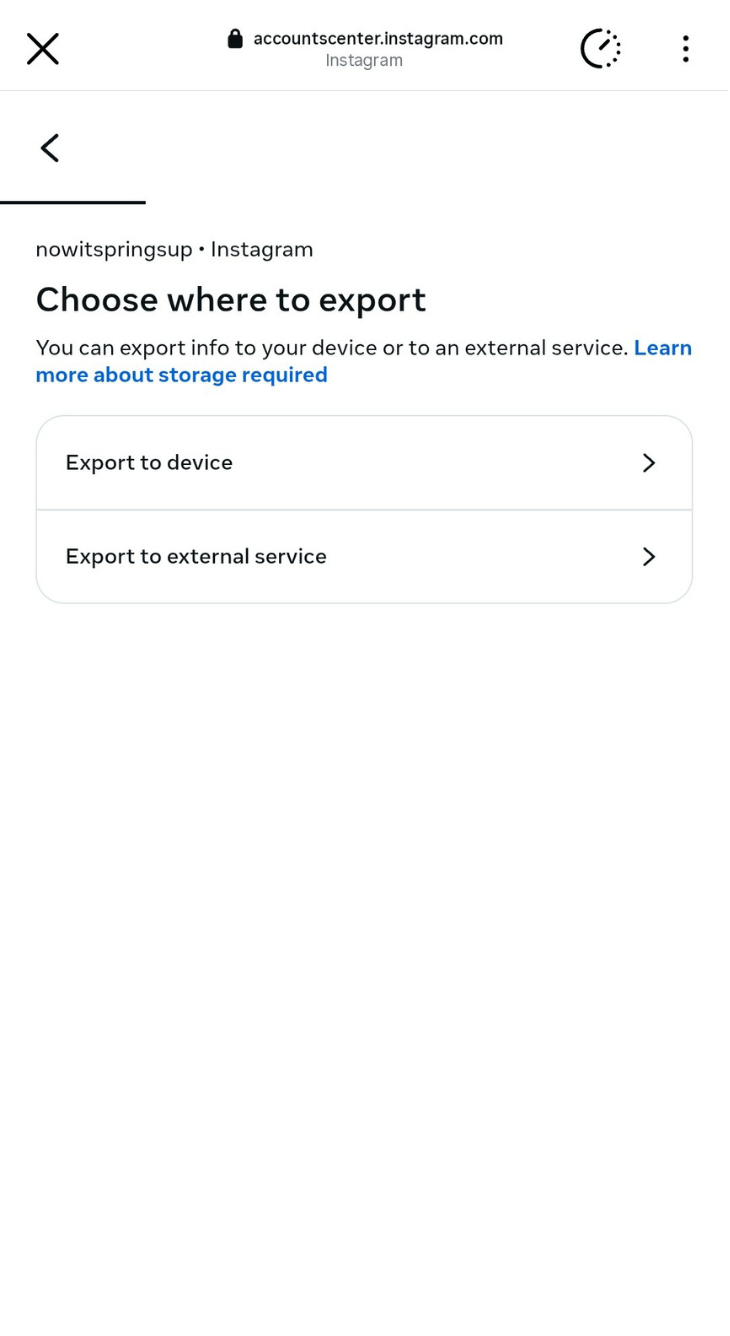Expand the Export to device chevron
Viewport: 730px width, 1336px height.
pos(649,463)
